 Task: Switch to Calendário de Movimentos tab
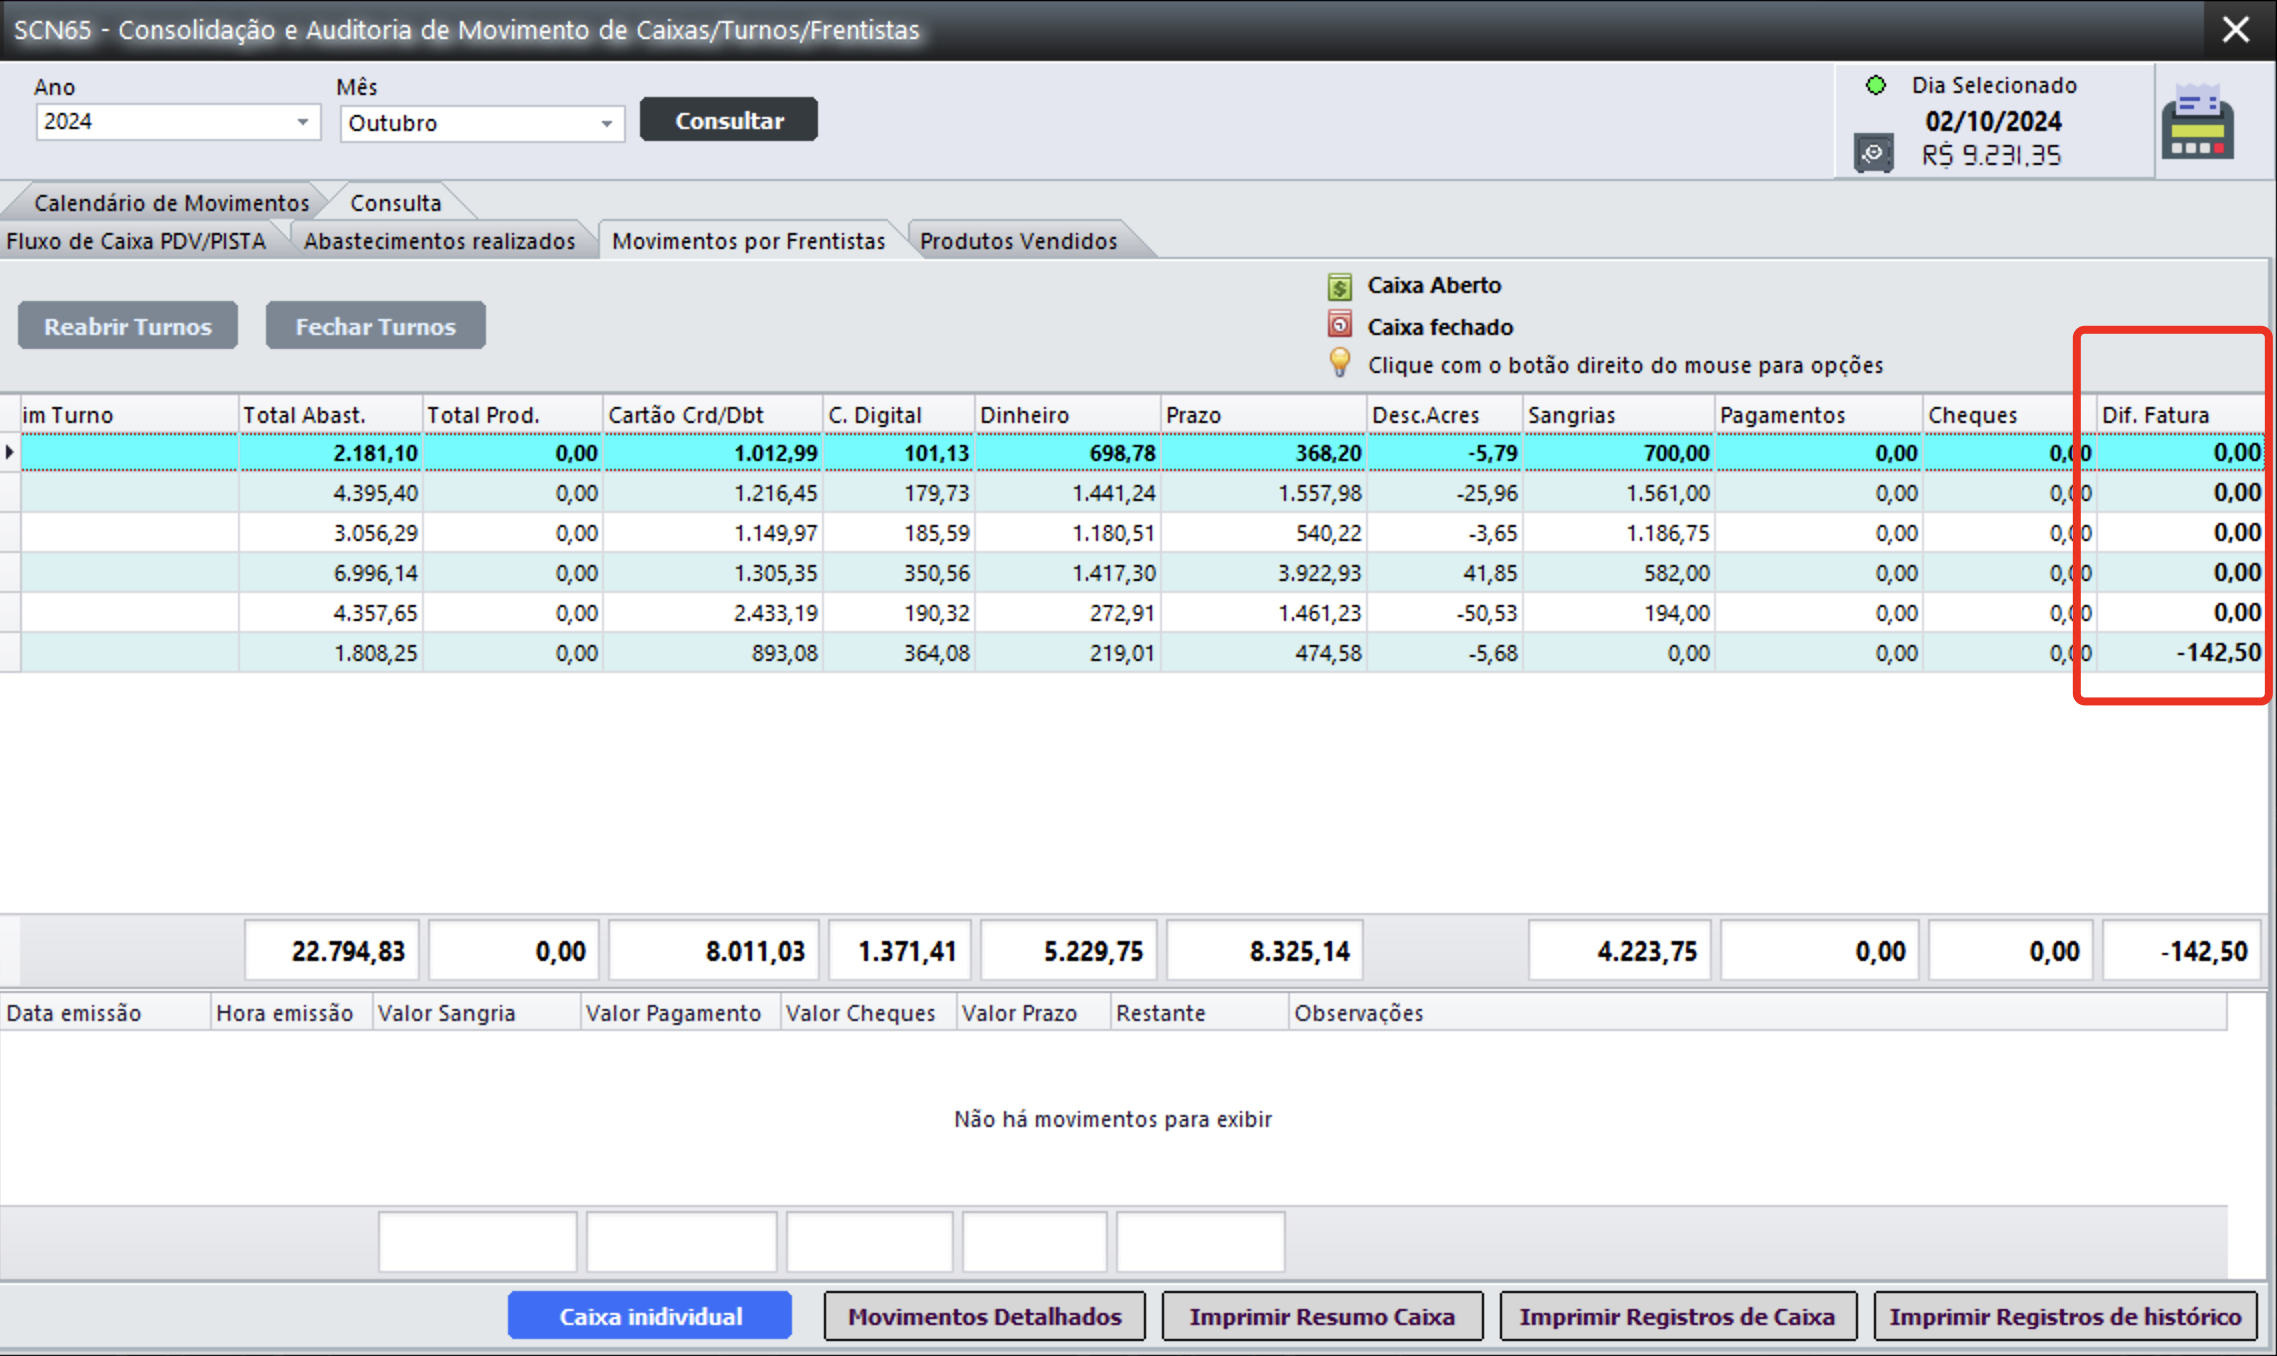pyautogui.click(x=171, y=202)
